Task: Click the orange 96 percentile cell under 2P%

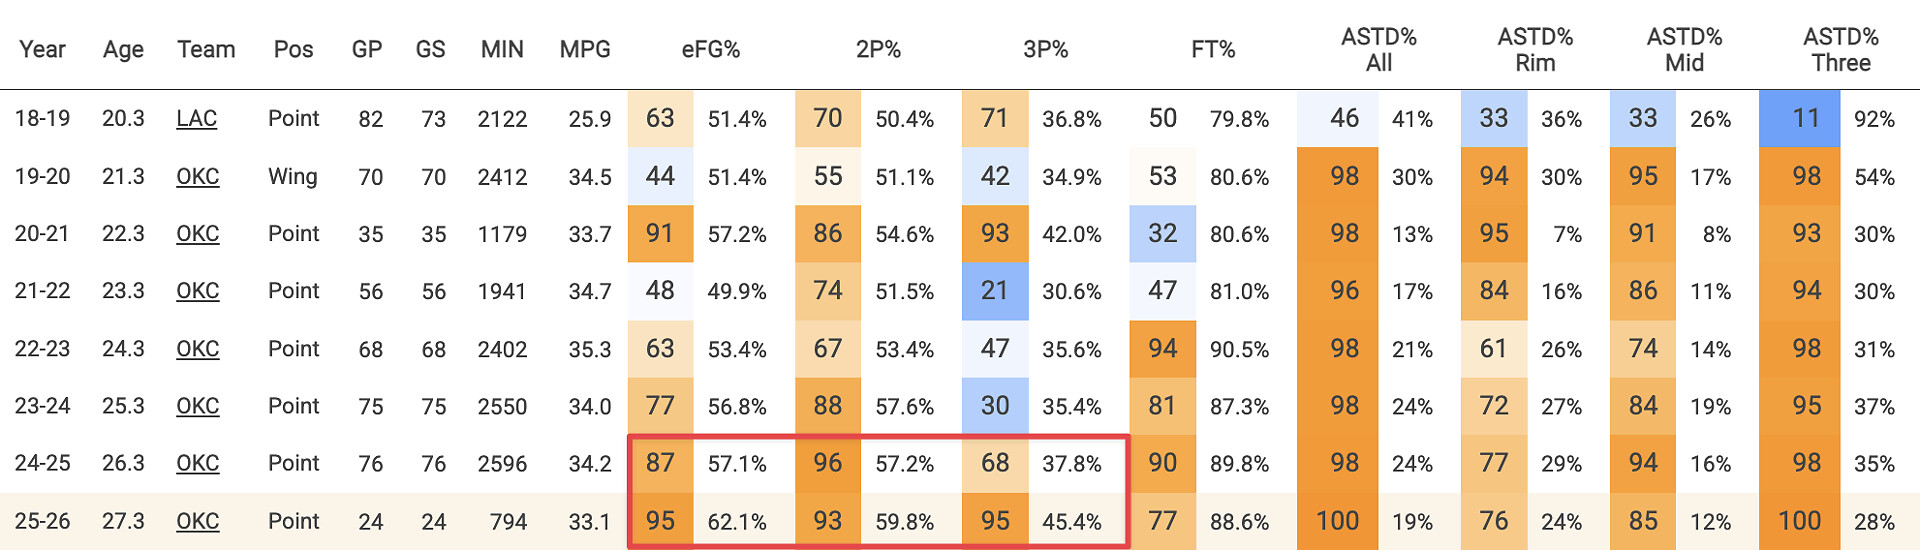Action: click(827, 464)
